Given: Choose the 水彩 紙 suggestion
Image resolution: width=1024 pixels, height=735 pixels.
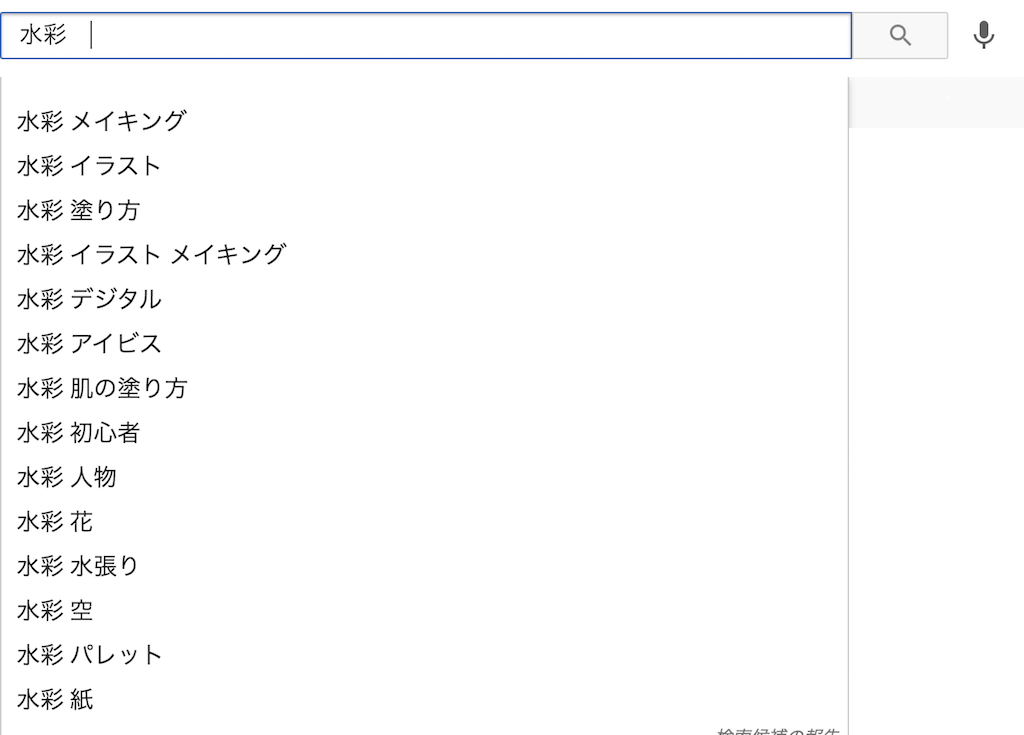Looking at the screenshot, I should pos(55,699).
